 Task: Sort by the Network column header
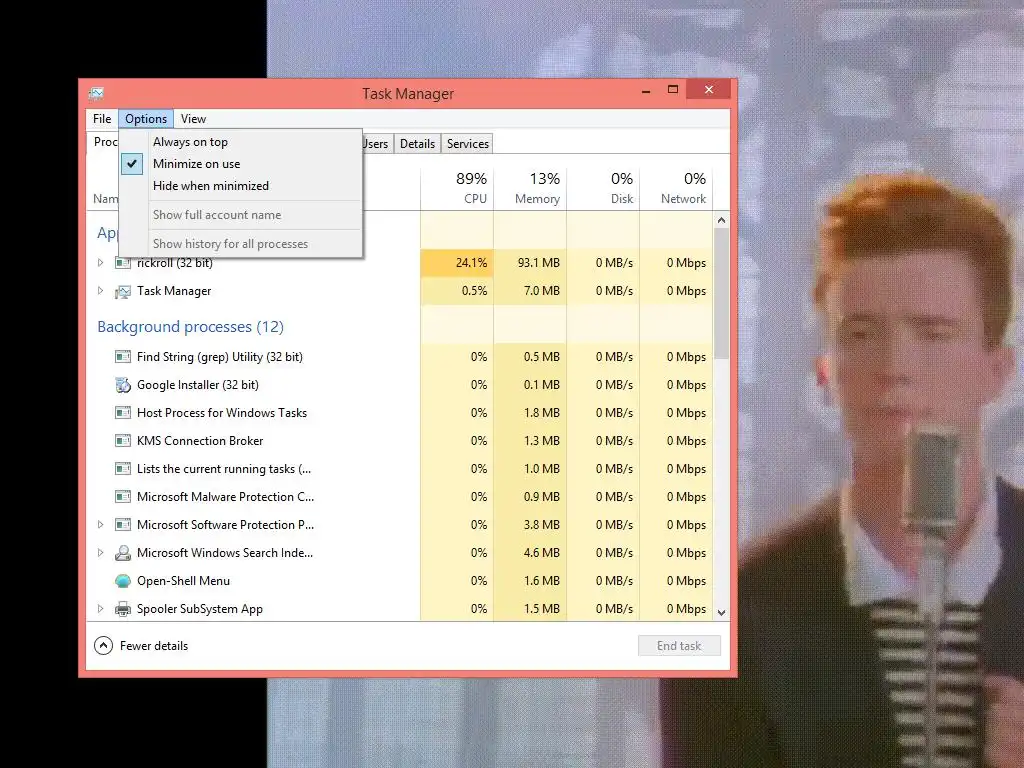[677, 188]
